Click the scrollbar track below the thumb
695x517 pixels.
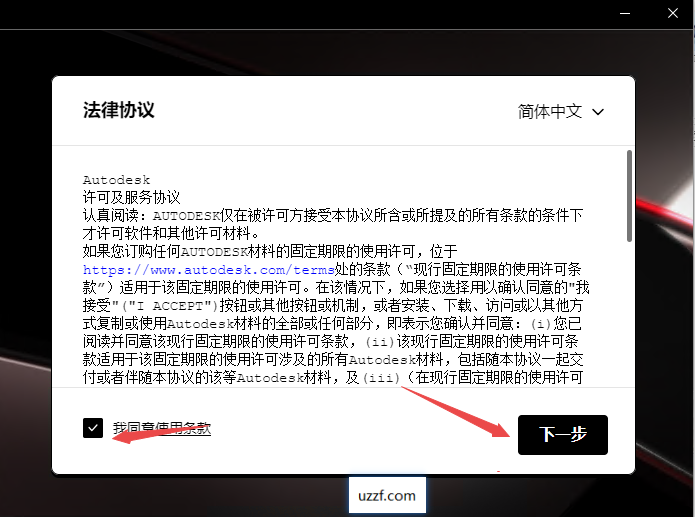[x=628, y=320]
